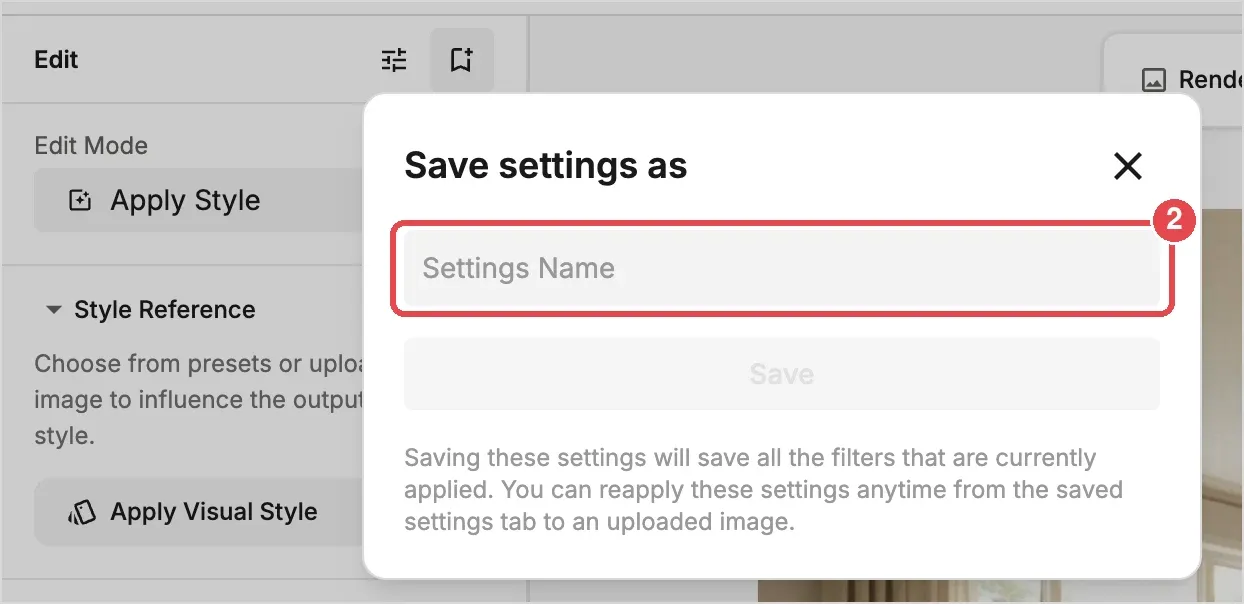
Task: Click the Edit Mode label
Action: 91,146
